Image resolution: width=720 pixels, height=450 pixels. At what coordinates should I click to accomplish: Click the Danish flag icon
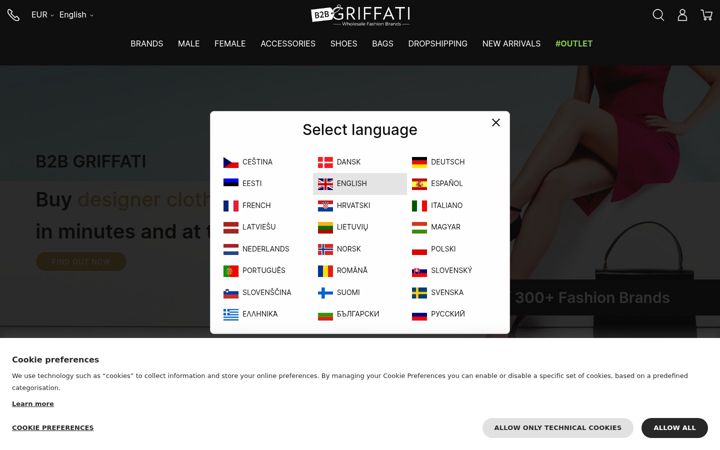point(325,162)
